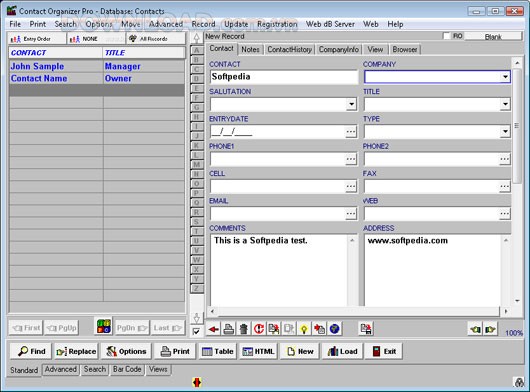Click the Find button
Image resolution: width=530 pixels, height=392 pixels.
(x=31, y=351)
